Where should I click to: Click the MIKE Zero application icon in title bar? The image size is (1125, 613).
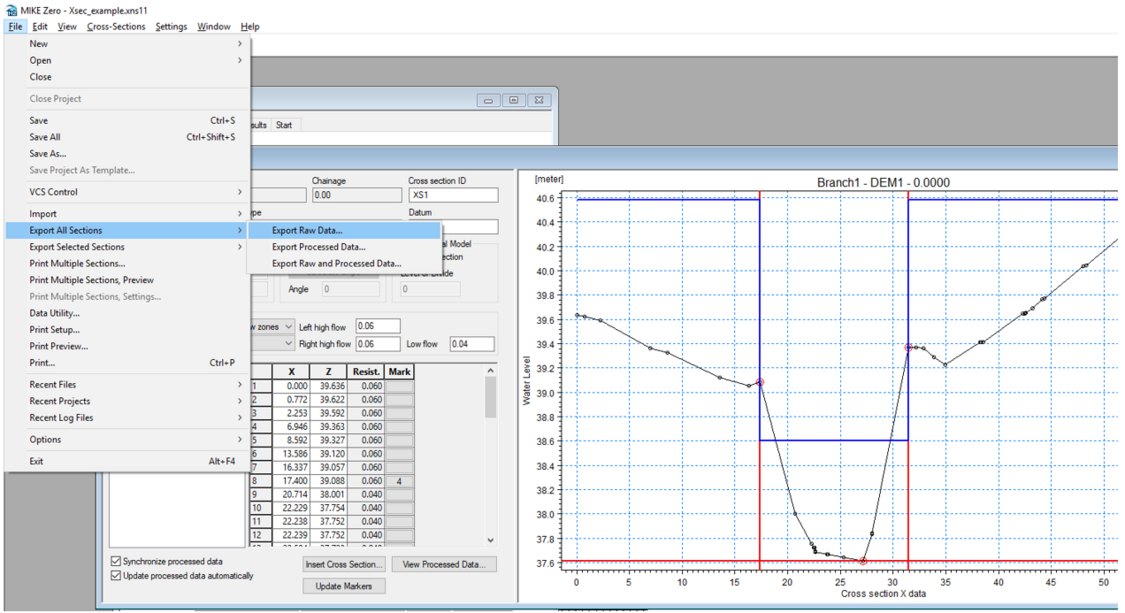(11, 9)
